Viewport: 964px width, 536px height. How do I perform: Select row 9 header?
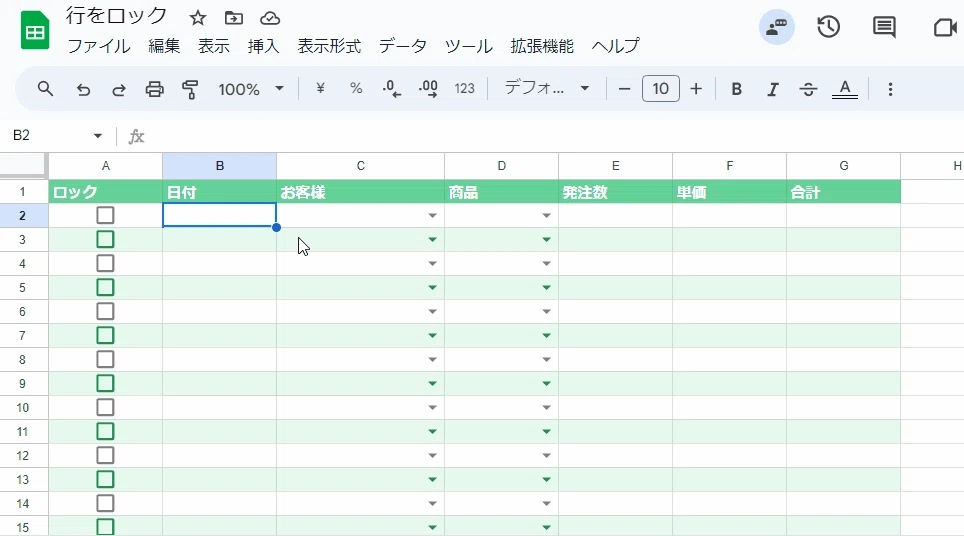pos(23,384)
